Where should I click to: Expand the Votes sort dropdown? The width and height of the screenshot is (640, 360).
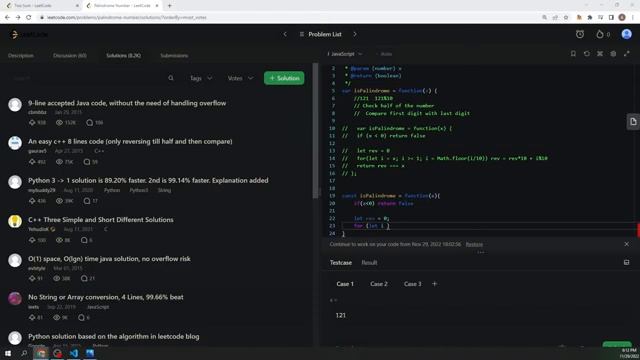click(240, 78)
